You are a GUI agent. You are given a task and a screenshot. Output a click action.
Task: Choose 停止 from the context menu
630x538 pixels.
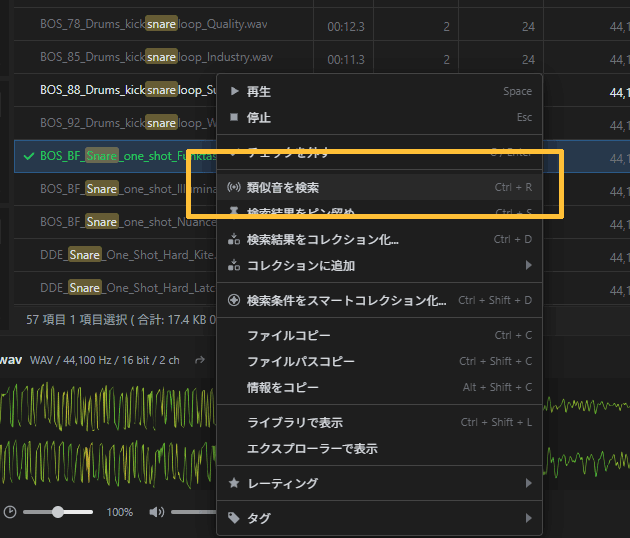380,117
